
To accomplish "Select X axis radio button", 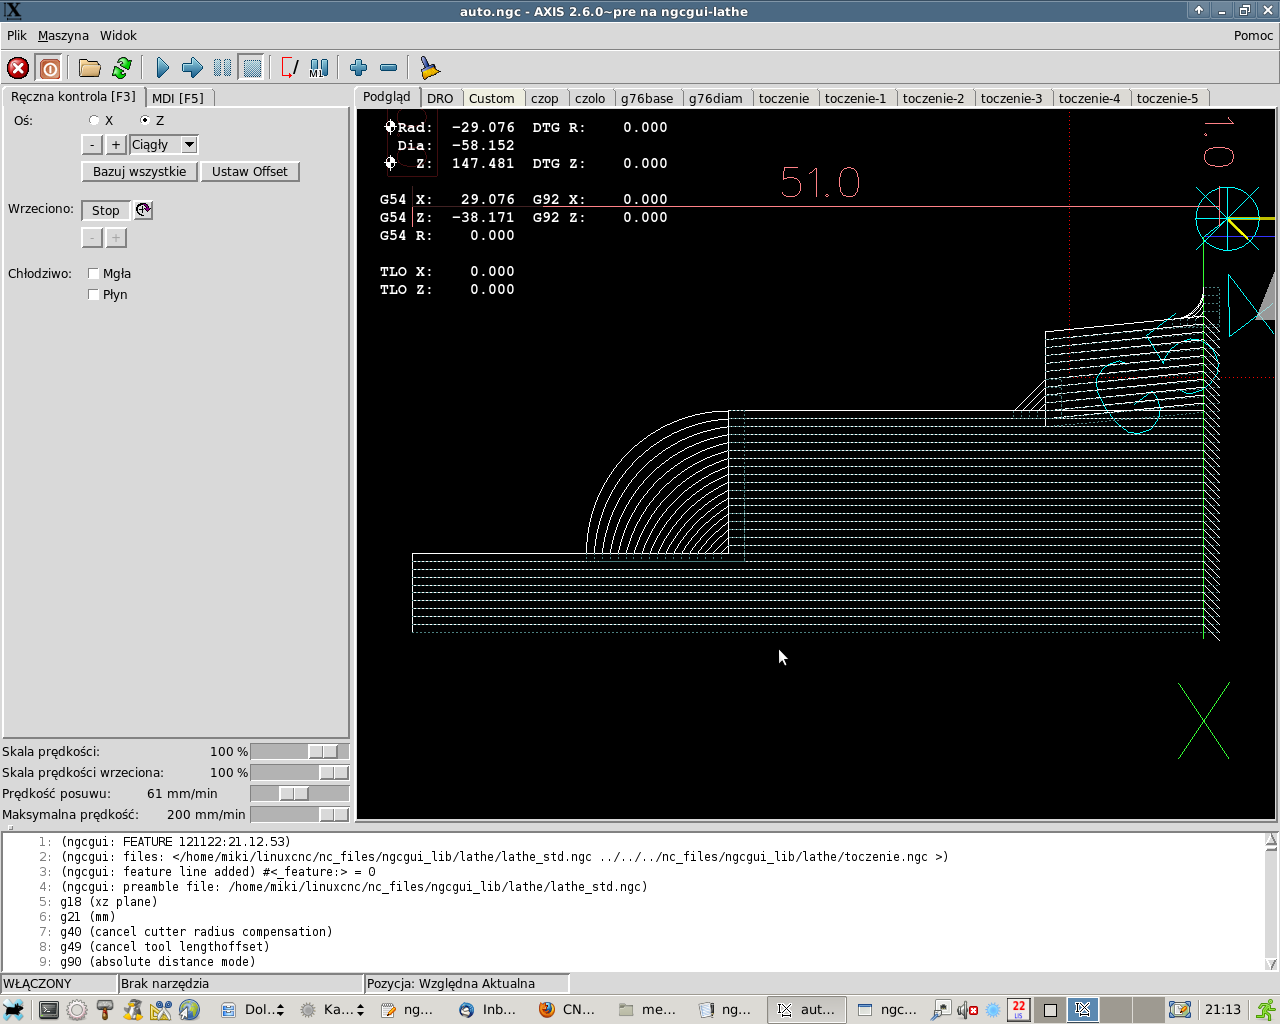I will tap(94, 120).
